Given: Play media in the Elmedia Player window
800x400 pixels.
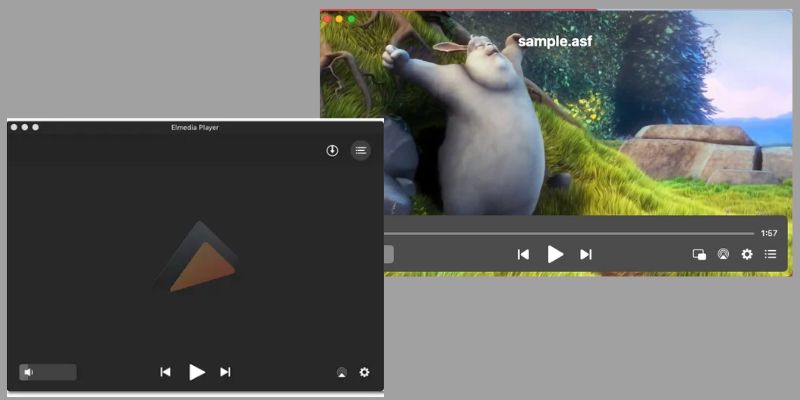Looking at the screenshot, I should 197,372.
